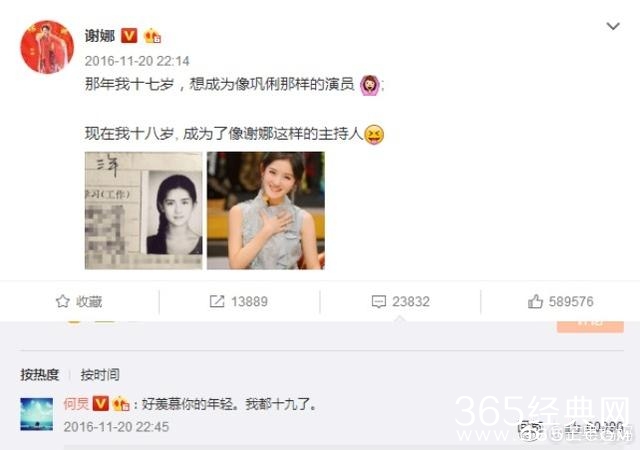This screenshot has width=640, height=450.
Task: Click the orange comment submit button
Action: point(590,326)
